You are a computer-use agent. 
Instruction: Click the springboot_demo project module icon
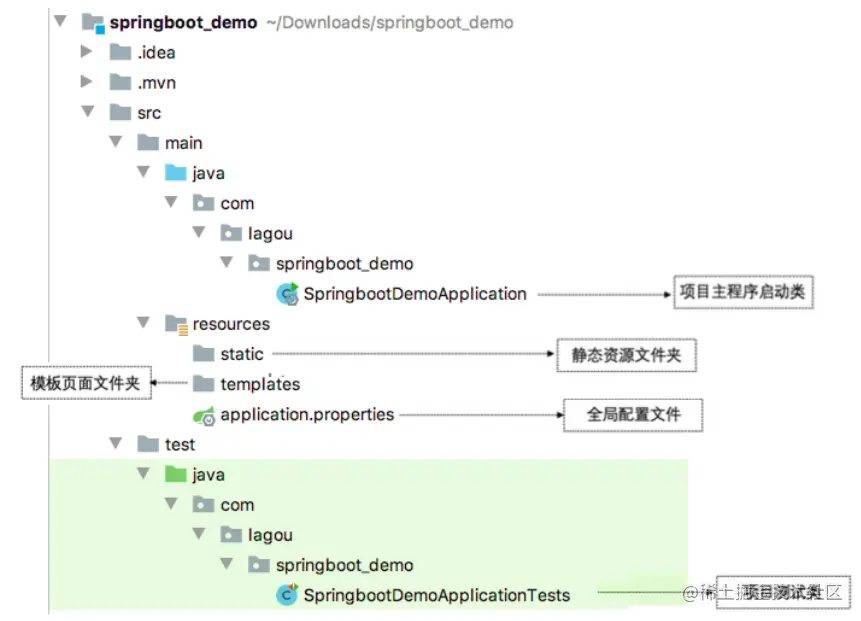[x=93, y=23]
